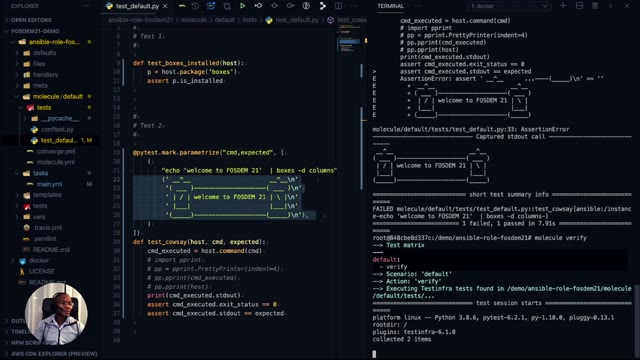Open conftest.py in the explorer

coord(57,129)
